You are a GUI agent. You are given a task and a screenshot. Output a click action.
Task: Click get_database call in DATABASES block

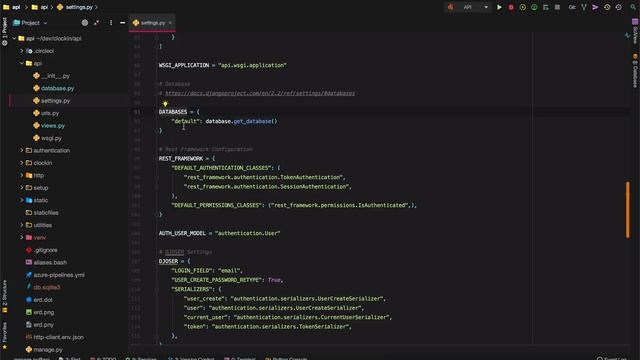(252, 121)
